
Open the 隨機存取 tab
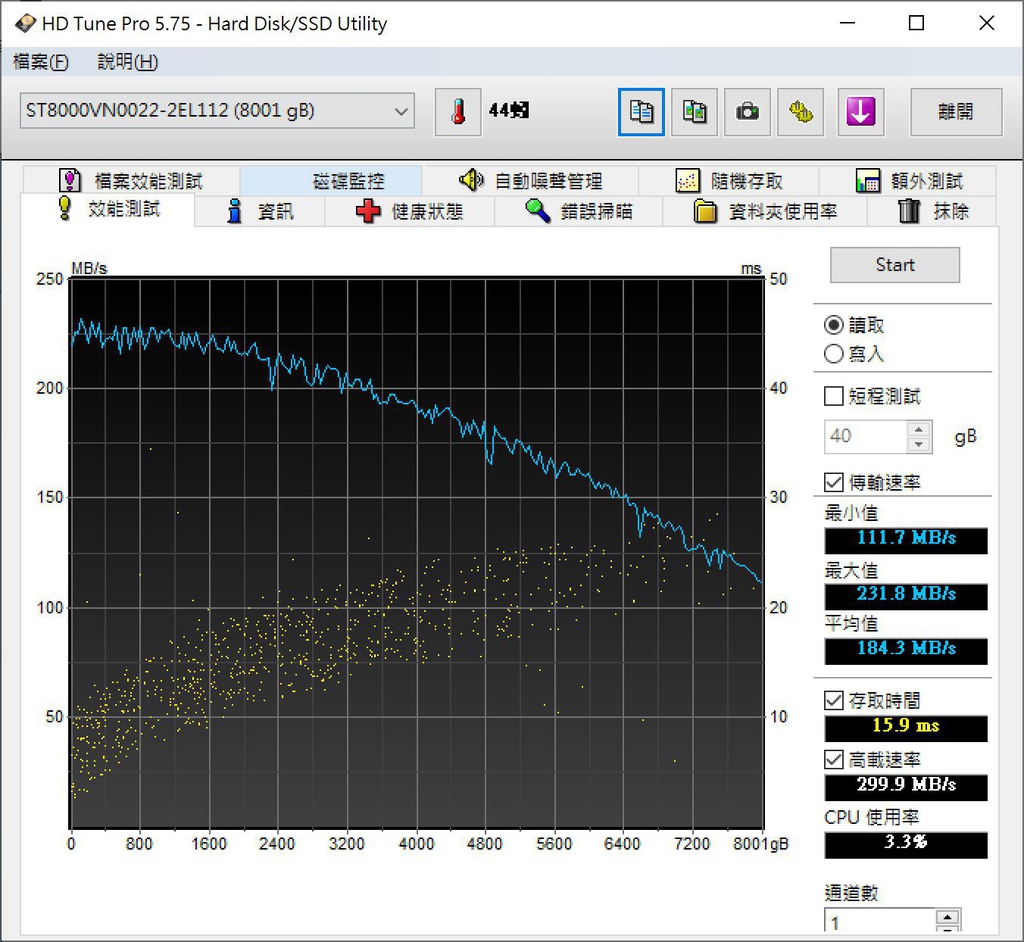click(729, 180)
